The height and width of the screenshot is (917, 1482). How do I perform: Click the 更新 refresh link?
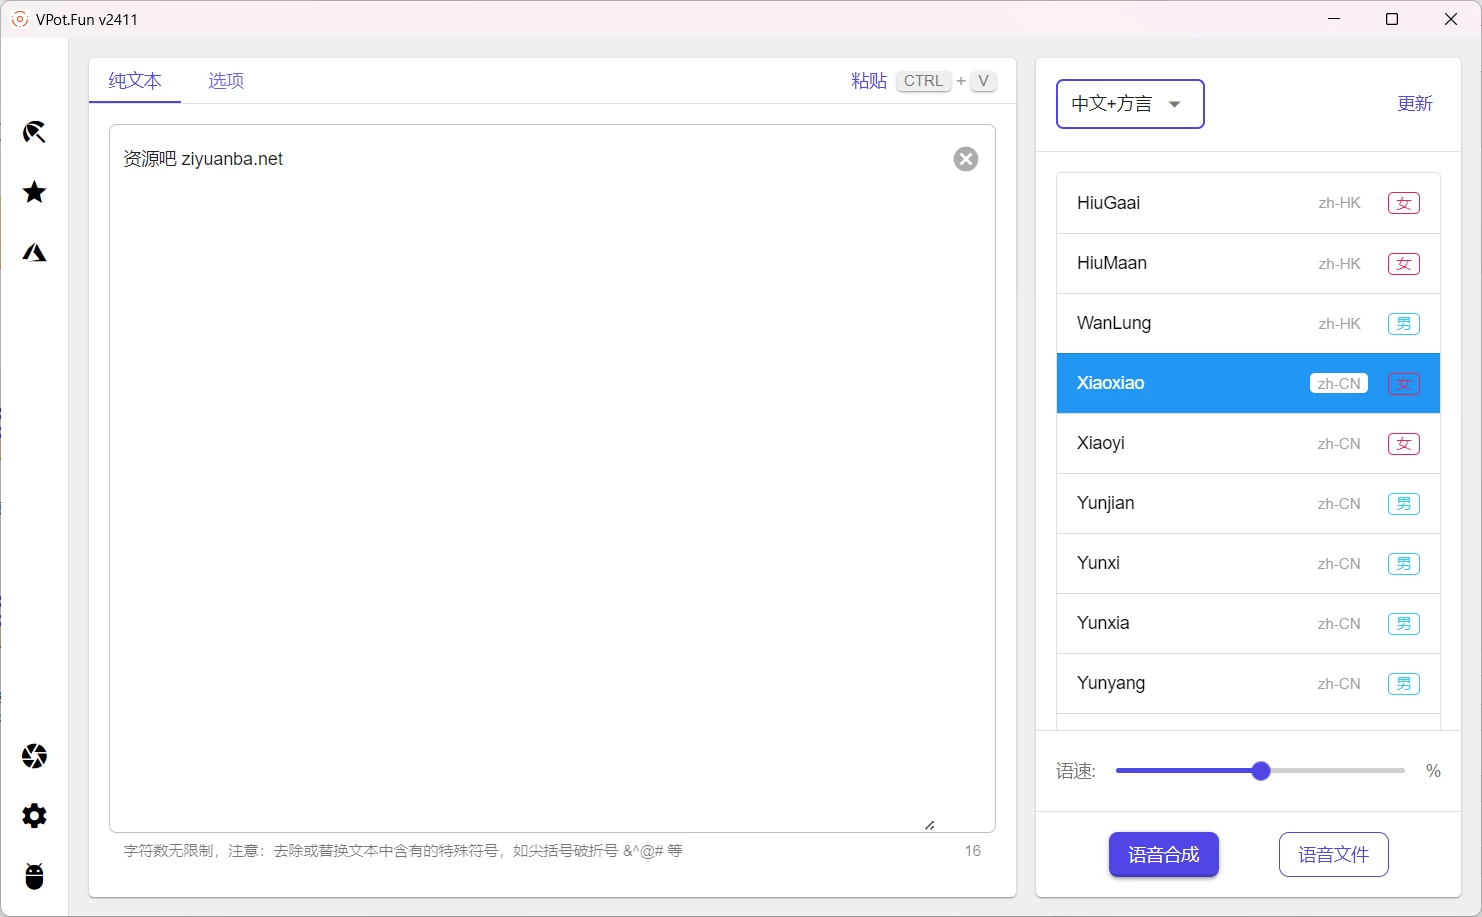point(1415,103)
